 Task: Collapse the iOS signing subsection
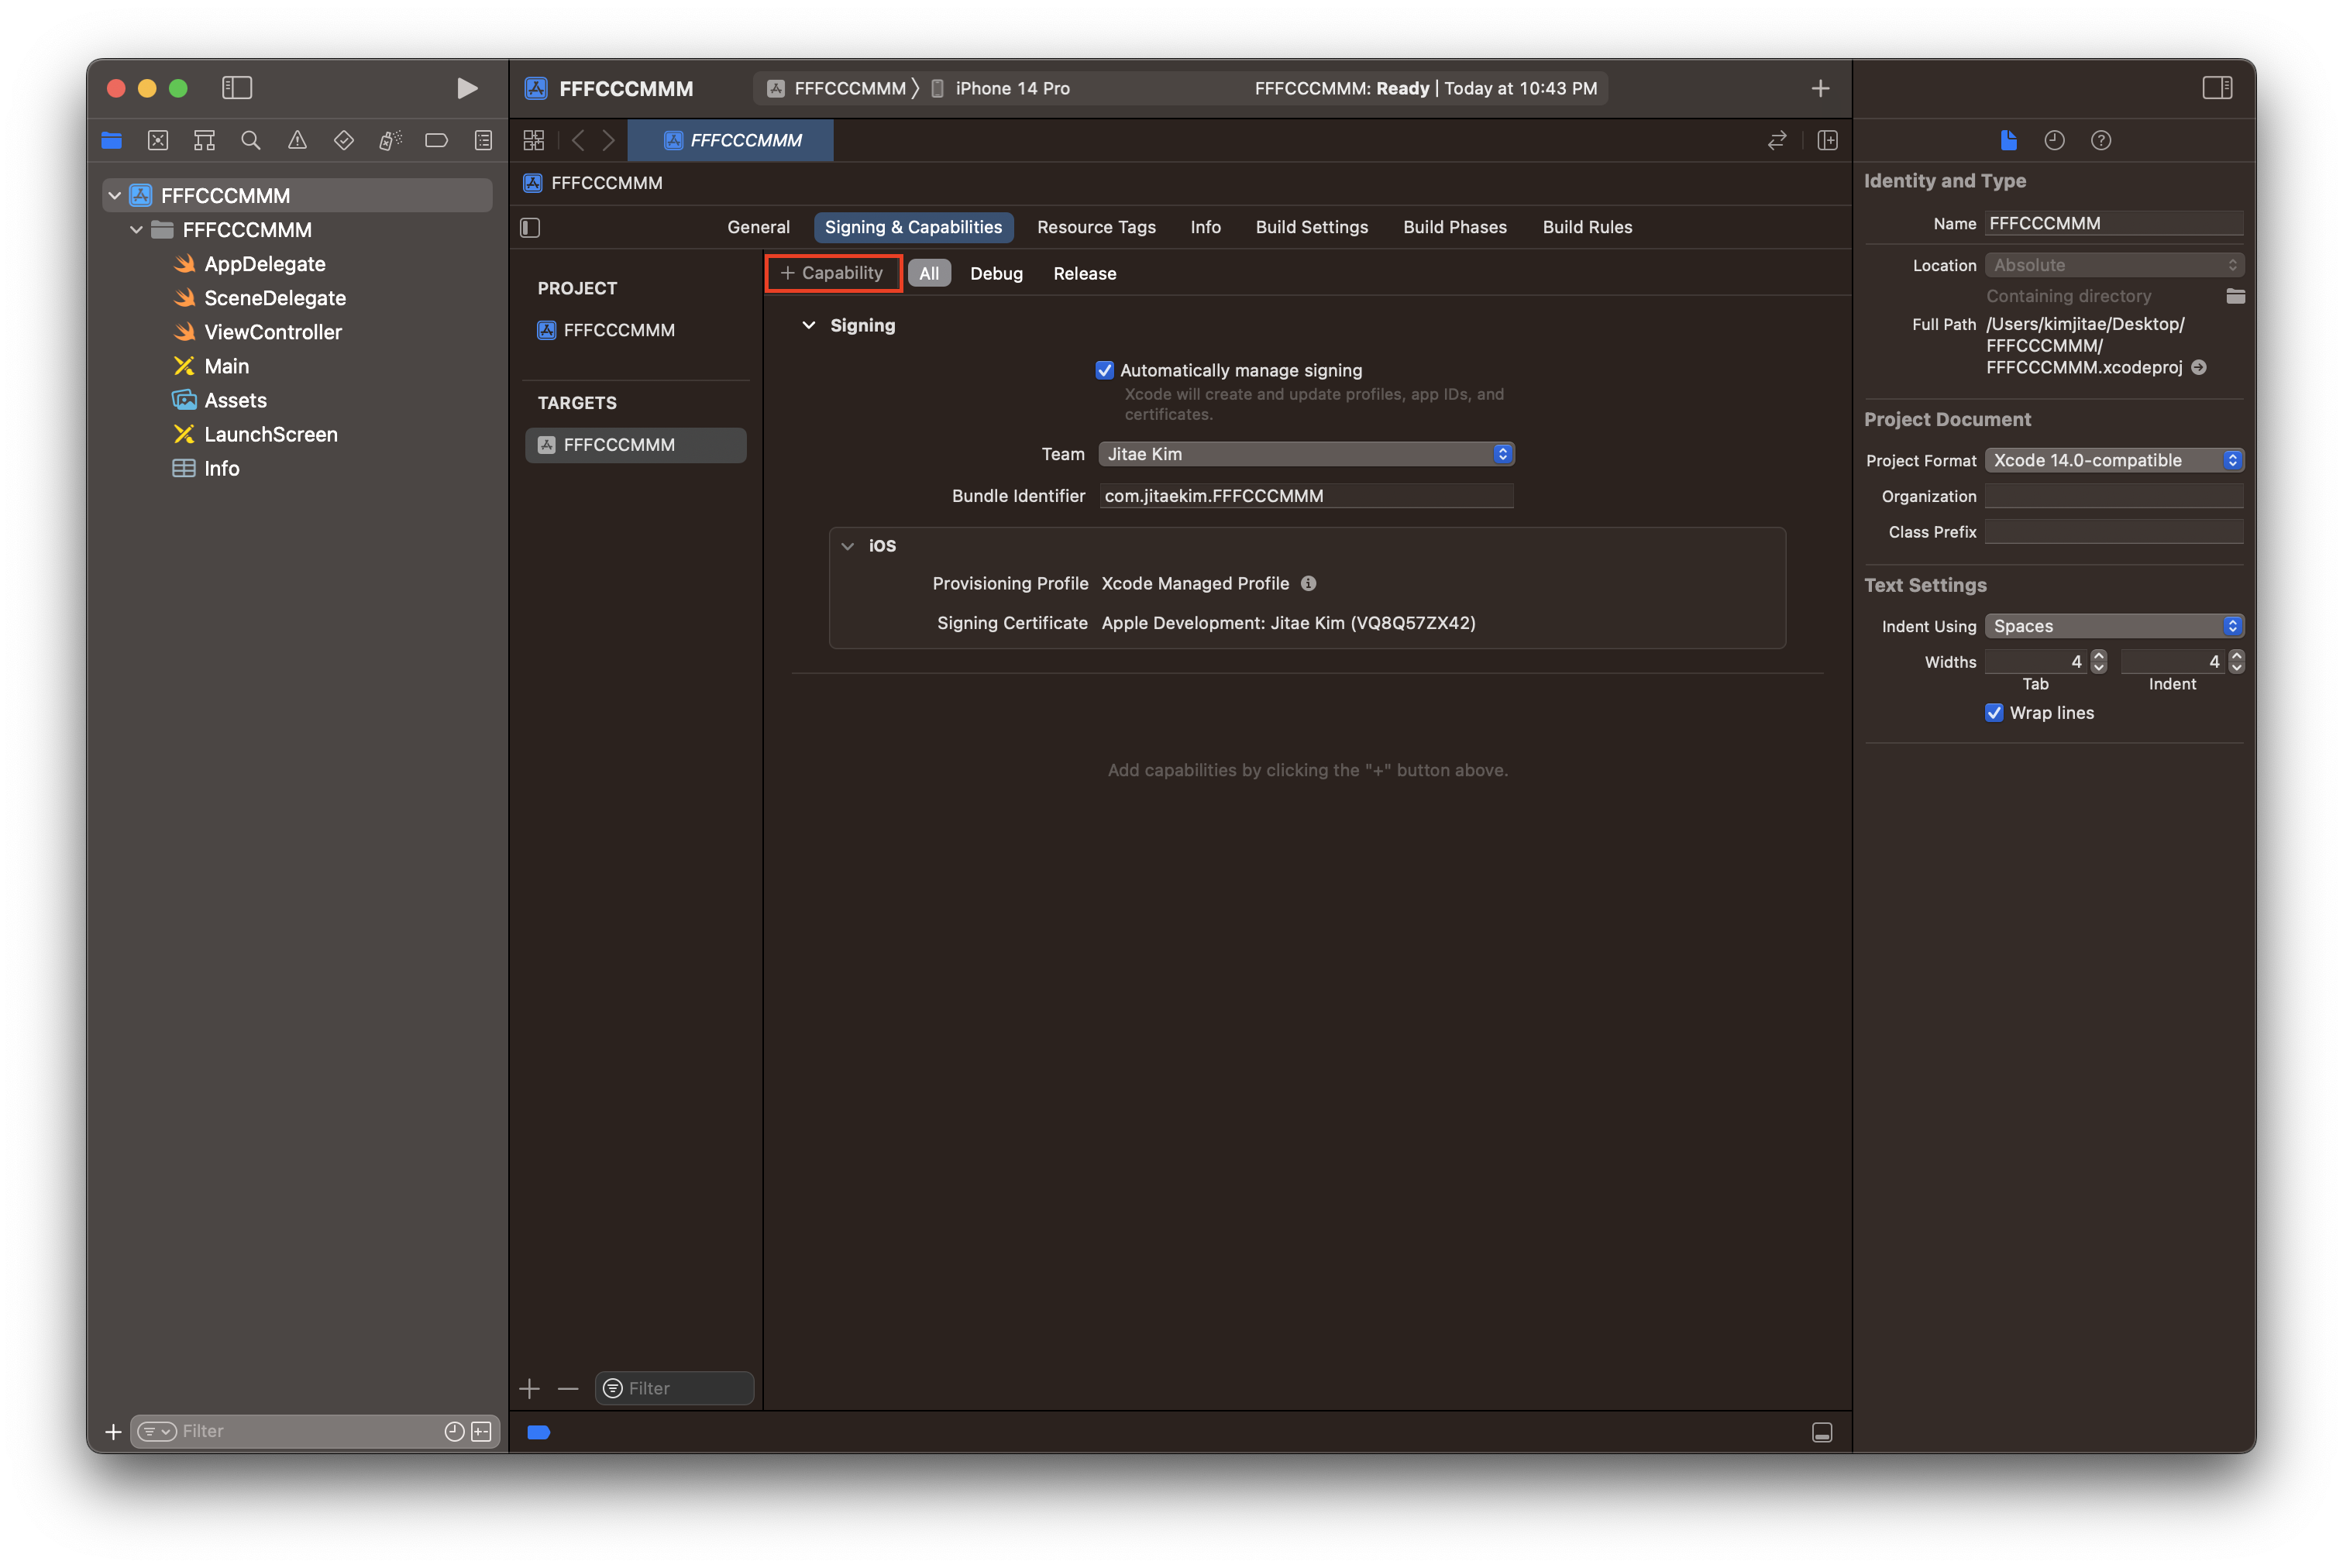[848, 546]
